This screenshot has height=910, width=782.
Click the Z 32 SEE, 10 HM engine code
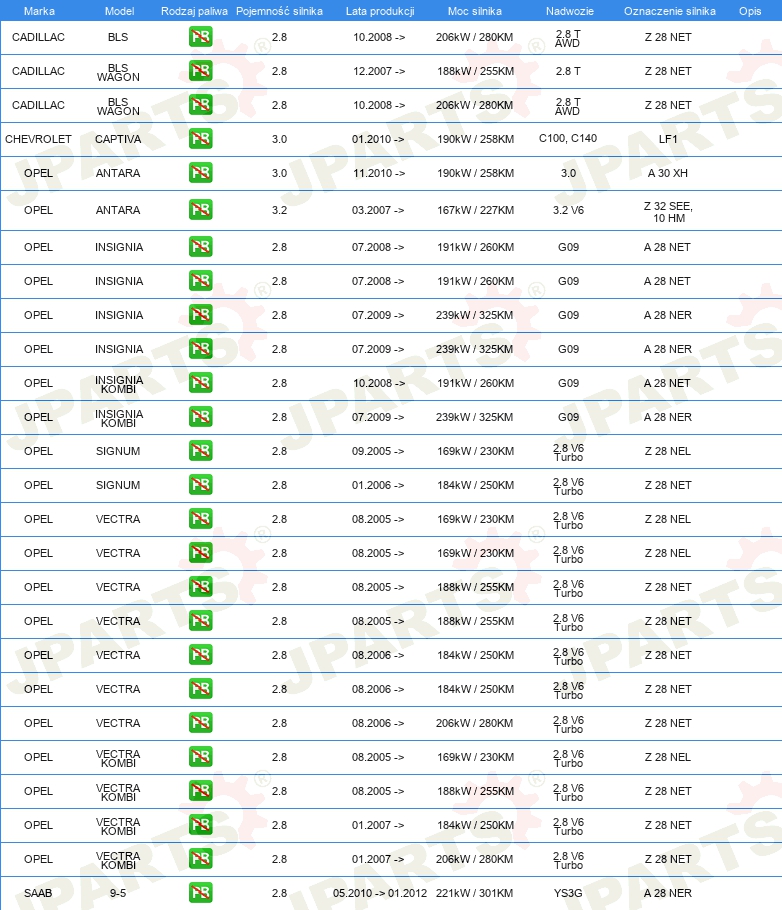coord(668,212)
